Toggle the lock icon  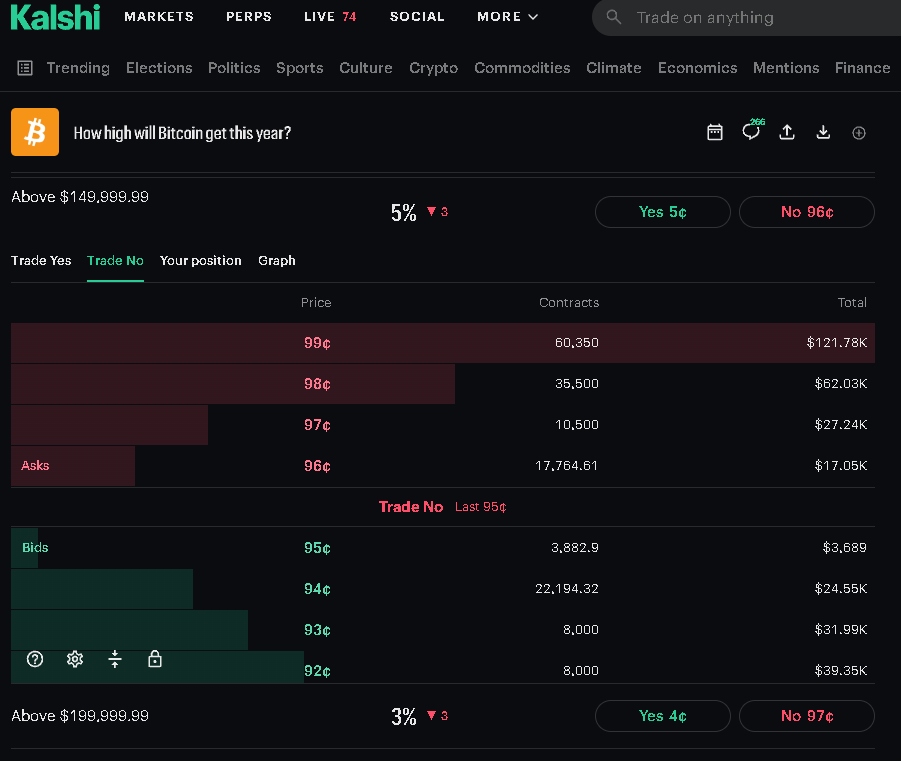tap(155, 659)
